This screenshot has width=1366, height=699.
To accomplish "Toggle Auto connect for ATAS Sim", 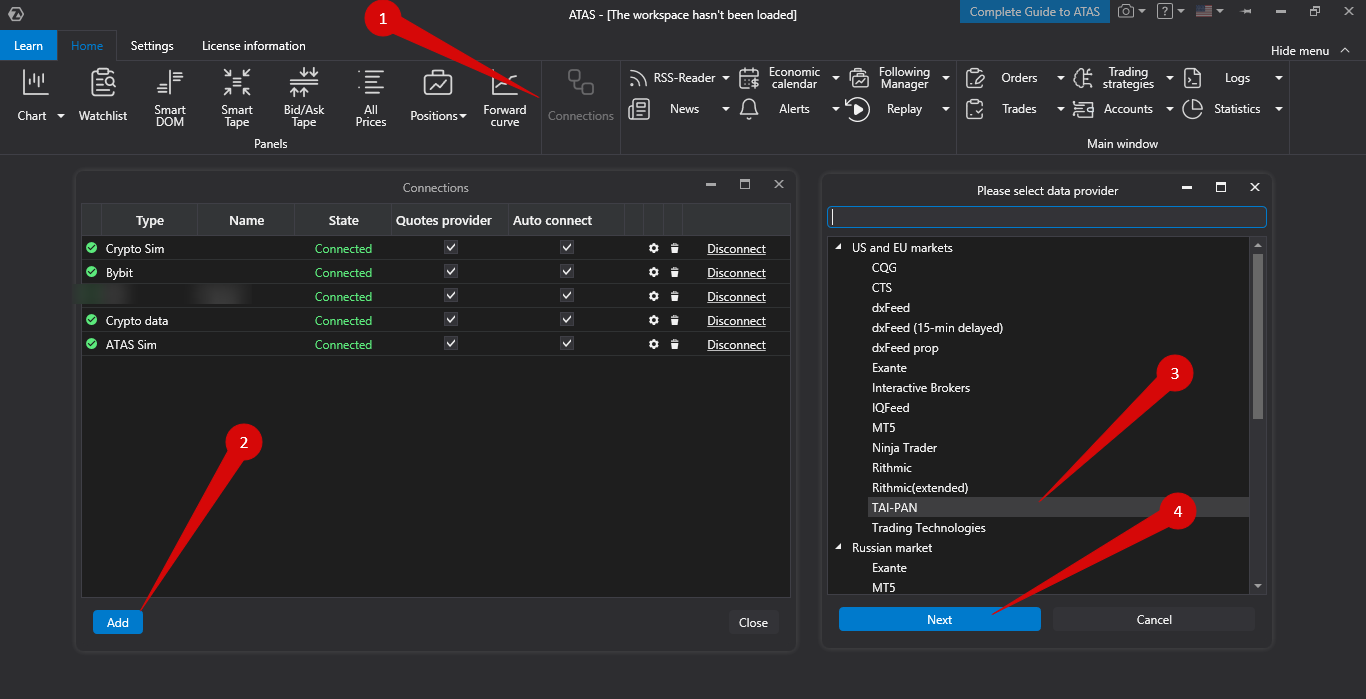I will coord(567,343).
